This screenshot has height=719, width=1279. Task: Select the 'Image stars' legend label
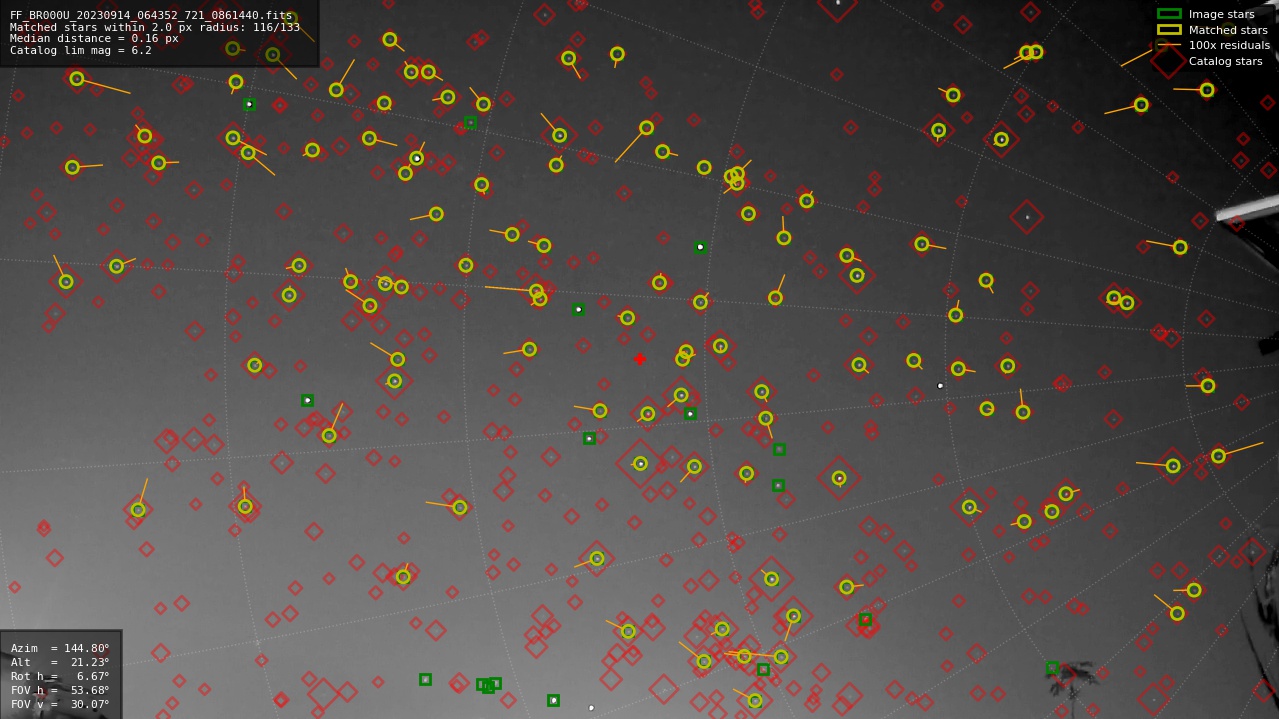coord(1221,14)
